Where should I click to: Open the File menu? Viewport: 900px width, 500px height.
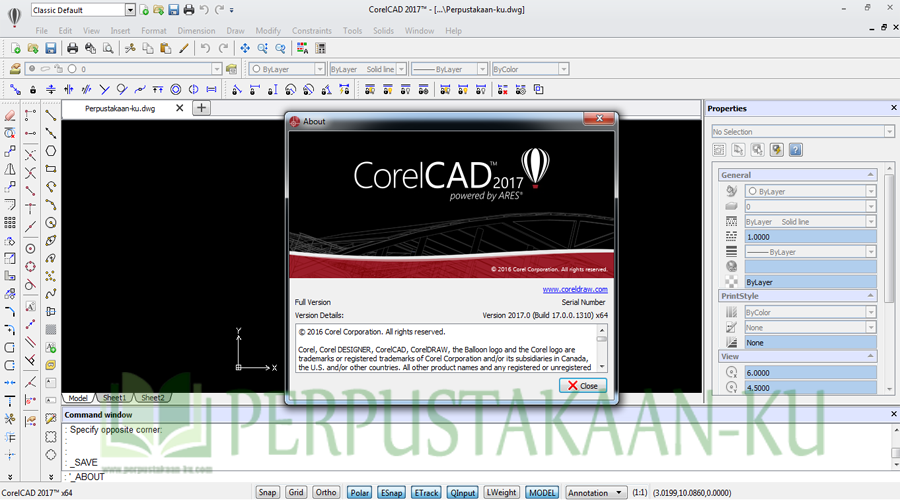tap(41, 30)
